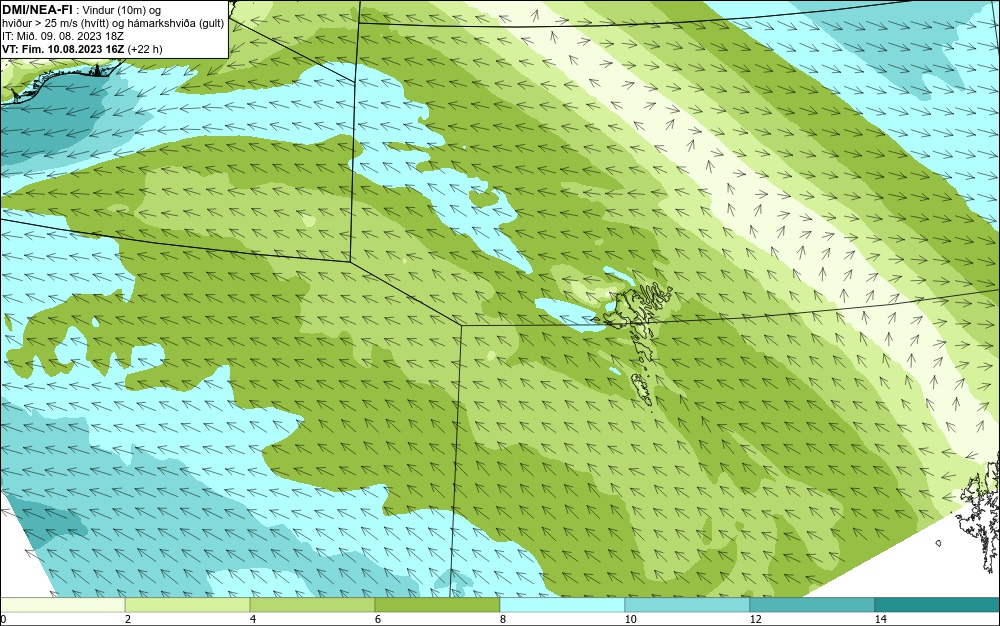This screenshot has width=1000, height=626.
Task: Click the 12–14 m/s teal legend swatch
Action: pos(812,605)
